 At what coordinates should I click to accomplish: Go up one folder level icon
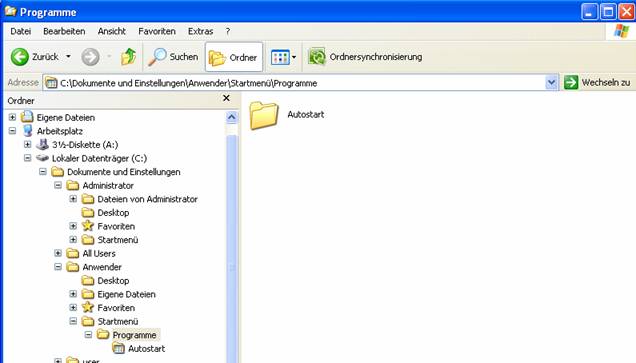pyautogui.click(x=129, y=57)
